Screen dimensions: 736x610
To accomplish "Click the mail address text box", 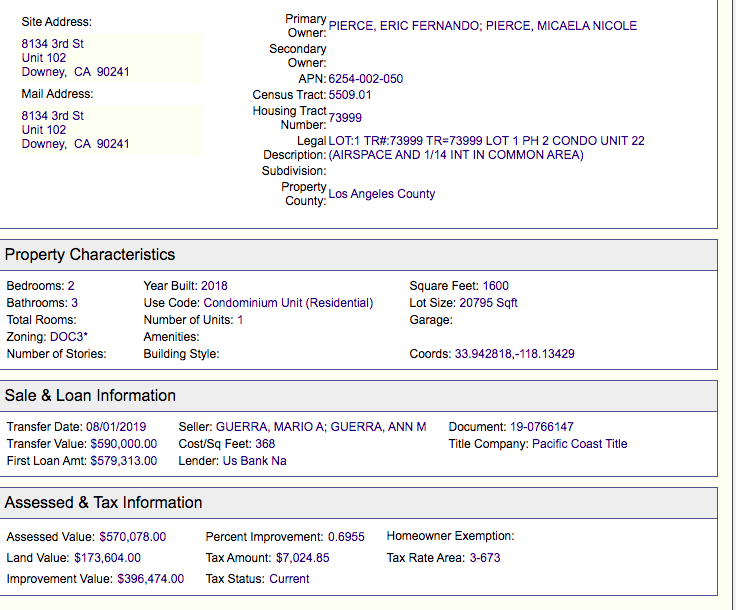I will (111, 130).
